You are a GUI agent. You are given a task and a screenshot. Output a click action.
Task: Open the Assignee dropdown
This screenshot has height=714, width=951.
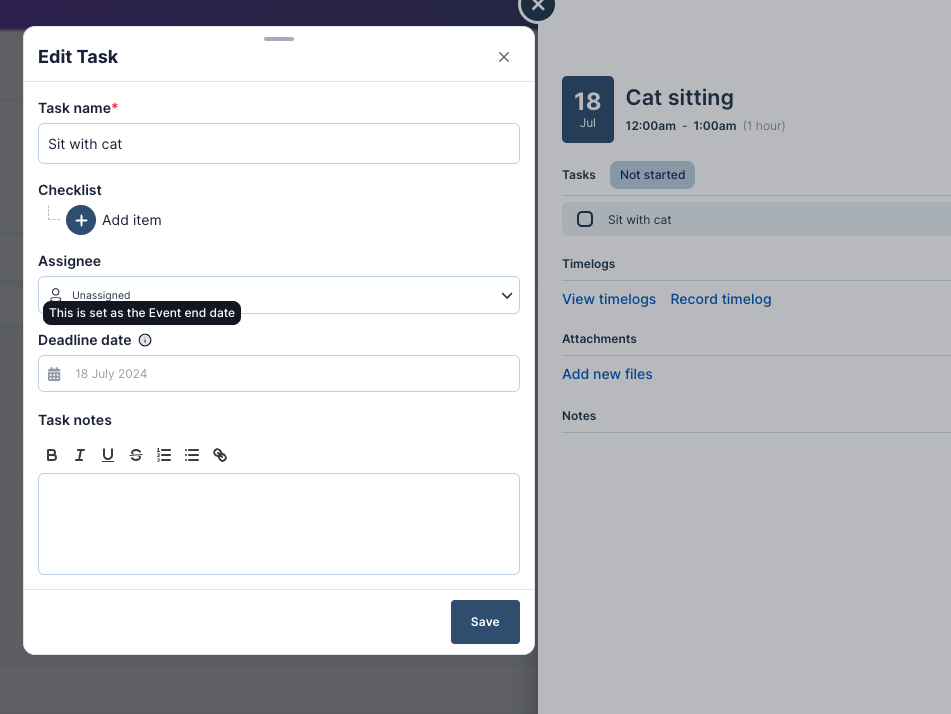point(278,295)
